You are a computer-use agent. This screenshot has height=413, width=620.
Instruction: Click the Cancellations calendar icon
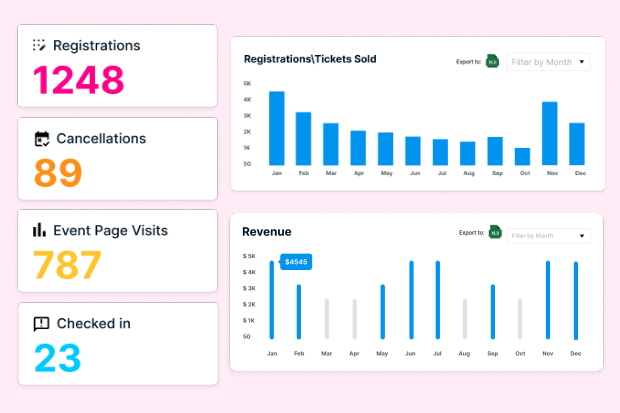pyautogui.click(x=42, y=139)
